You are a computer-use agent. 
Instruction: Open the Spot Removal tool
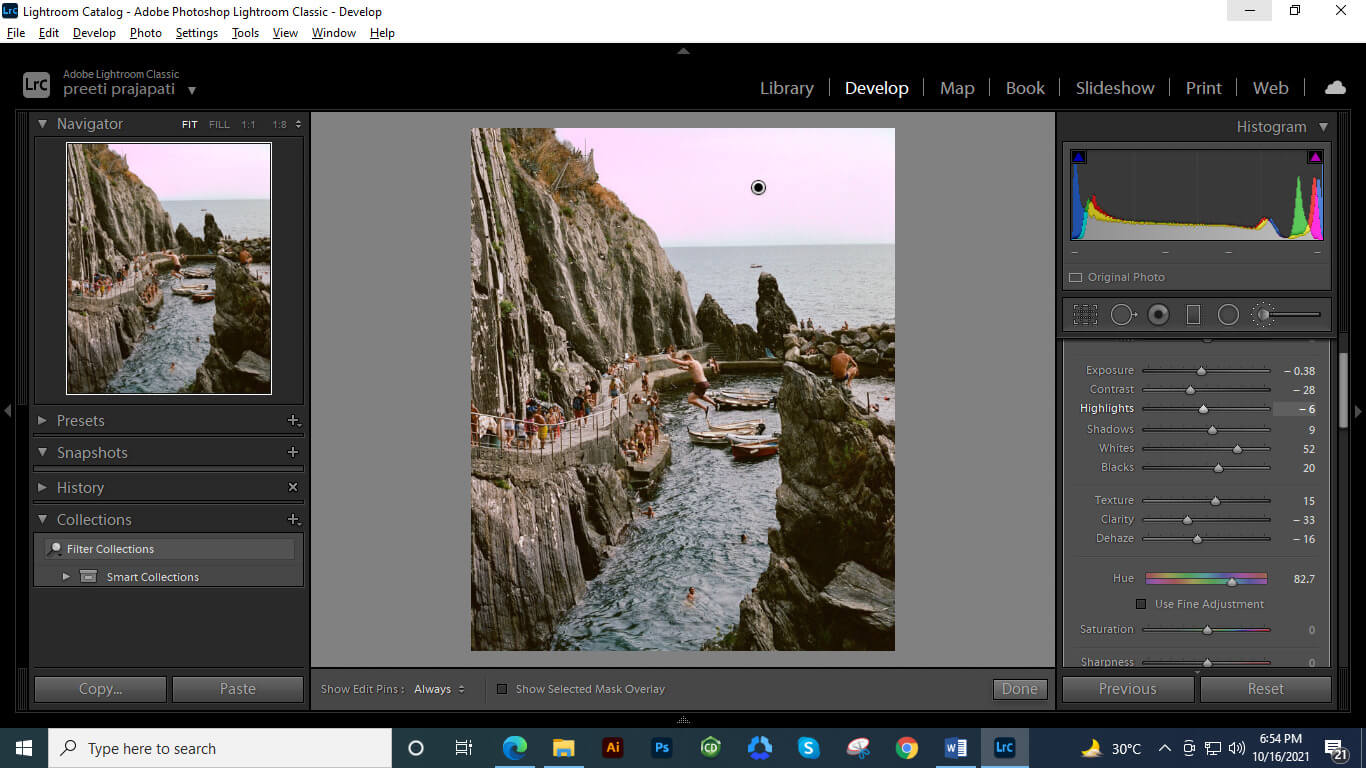click(1123, 314)
